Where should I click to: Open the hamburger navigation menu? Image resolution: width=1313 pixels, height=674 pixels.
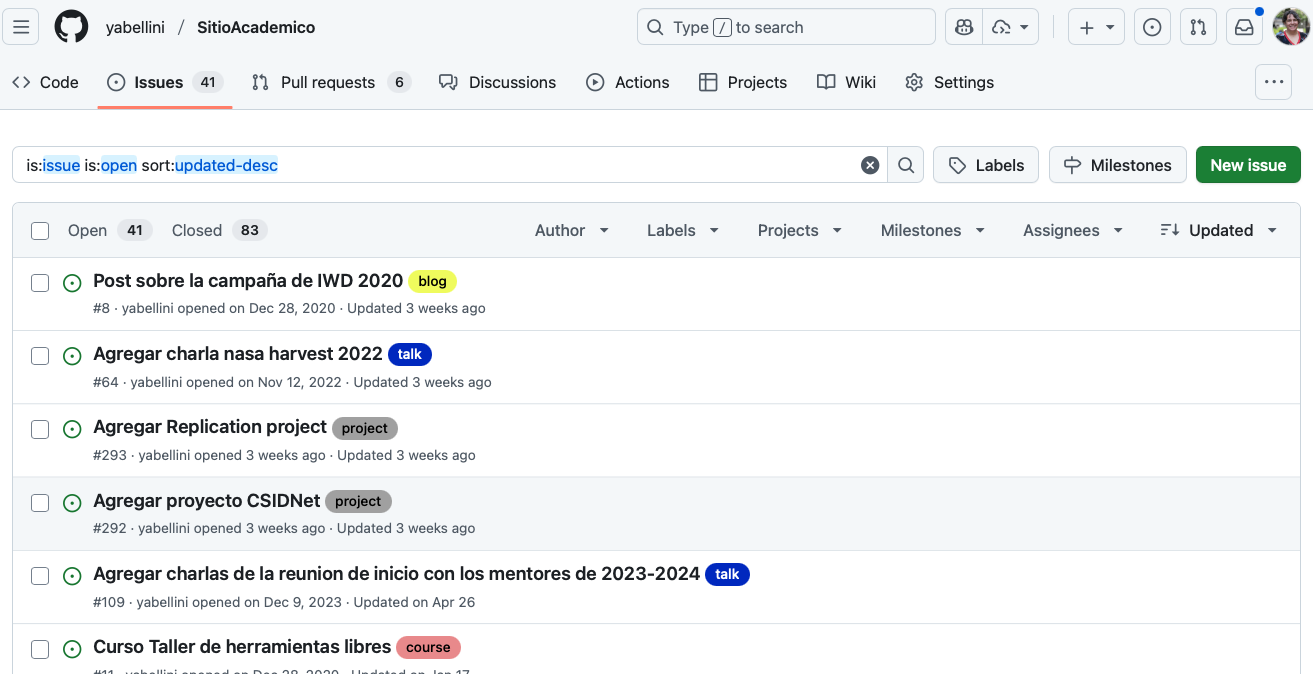21,27
